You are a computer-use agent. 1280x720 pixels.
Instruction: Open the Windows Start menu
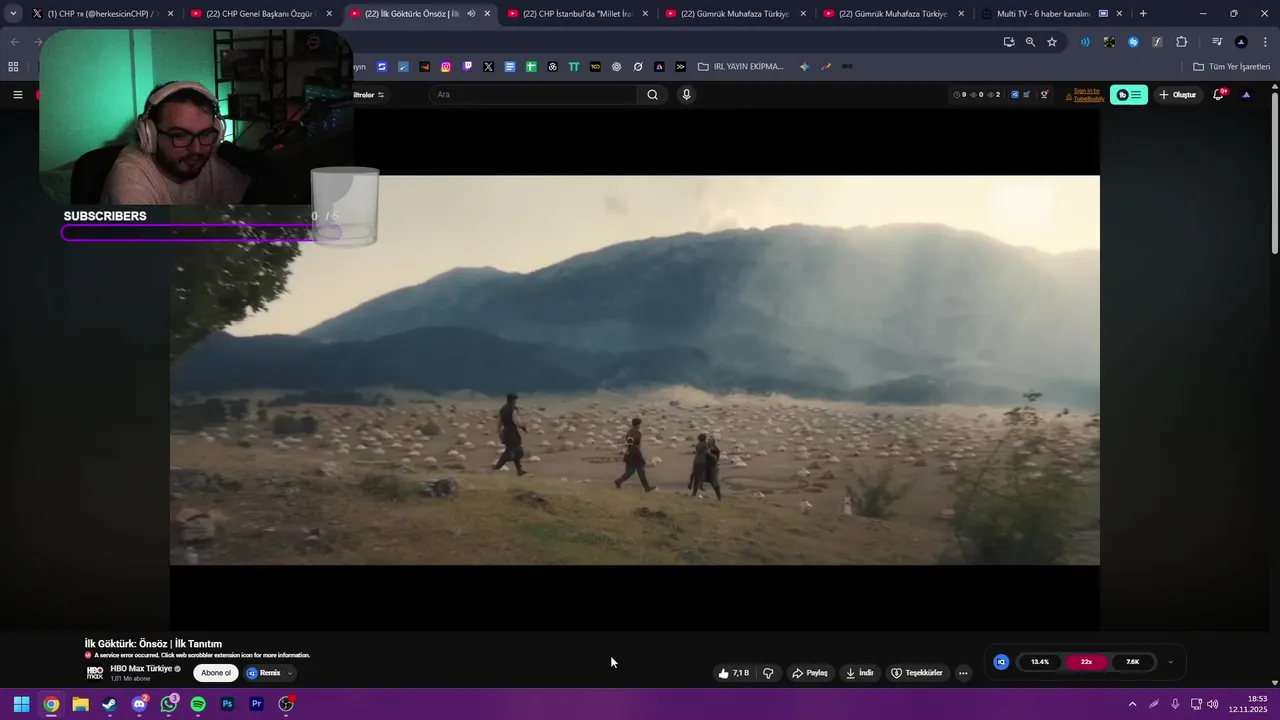(21, 704)
